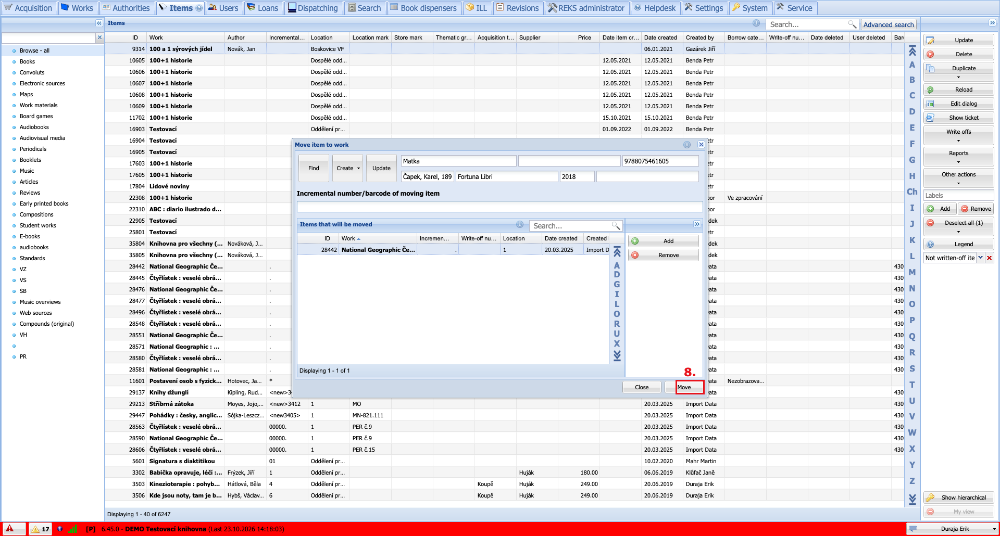
Task: Expand the Write offs dropdown
Action: click(x=959, y=135)
